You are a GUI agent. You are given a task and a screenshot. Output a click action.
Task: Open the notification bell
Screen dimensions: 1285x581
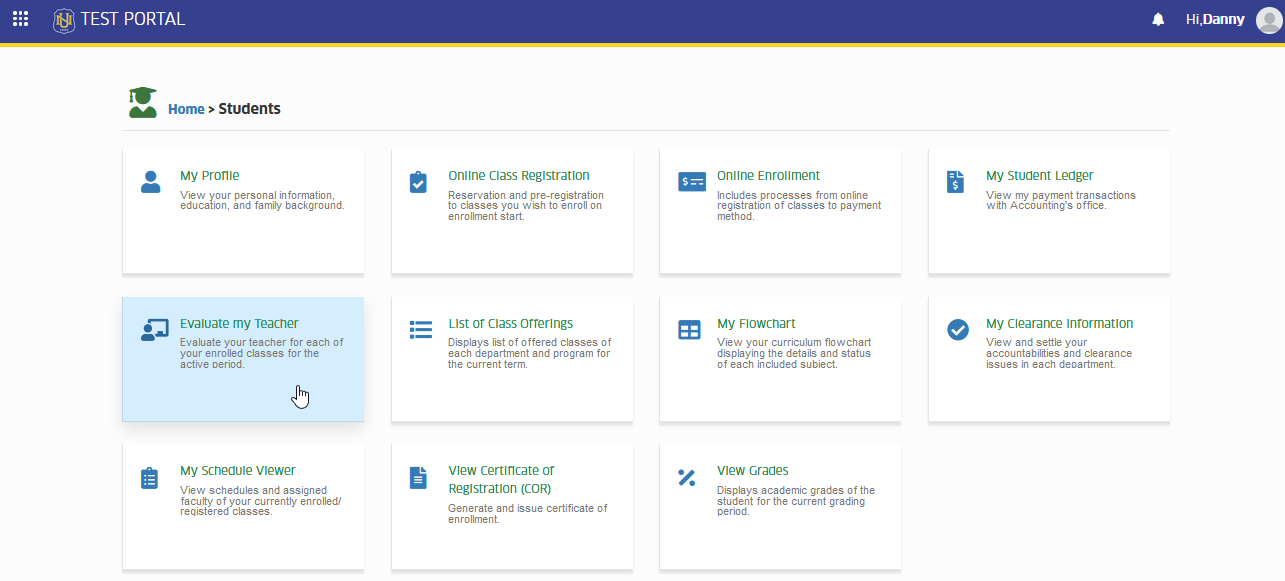pos(1158,20)
